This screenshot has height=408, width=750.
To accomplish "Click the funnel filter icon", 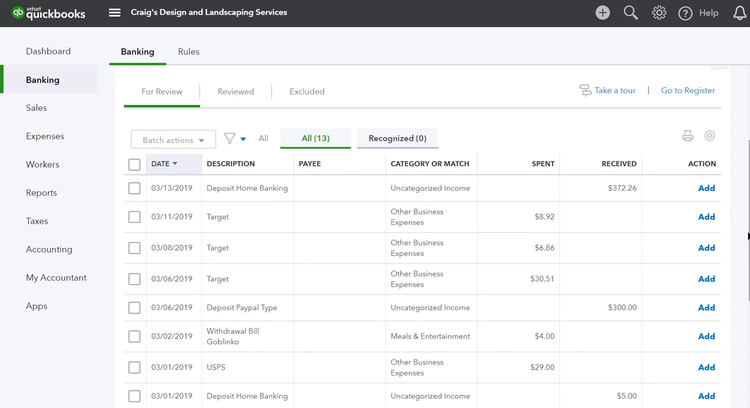I will coord(230,139).
